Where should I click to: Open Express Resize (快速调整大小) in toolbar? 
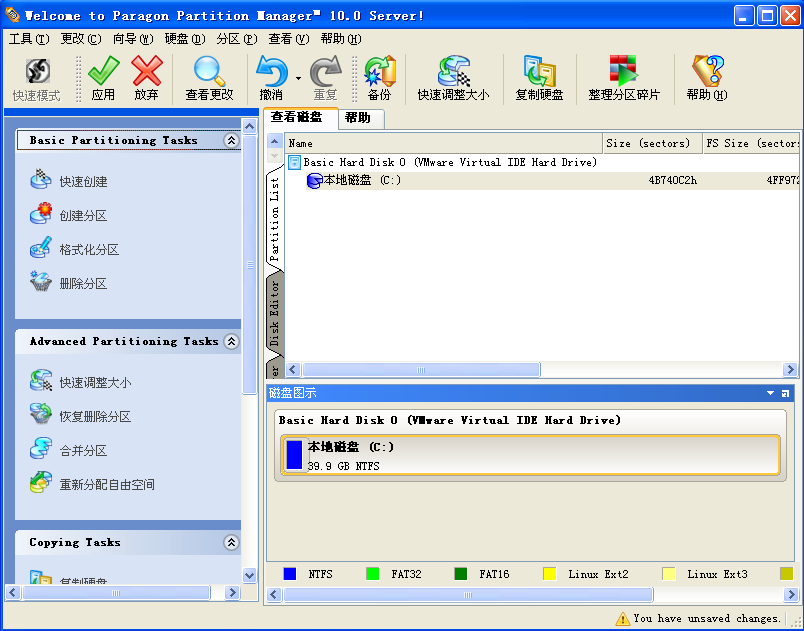(x=453, y=78)
